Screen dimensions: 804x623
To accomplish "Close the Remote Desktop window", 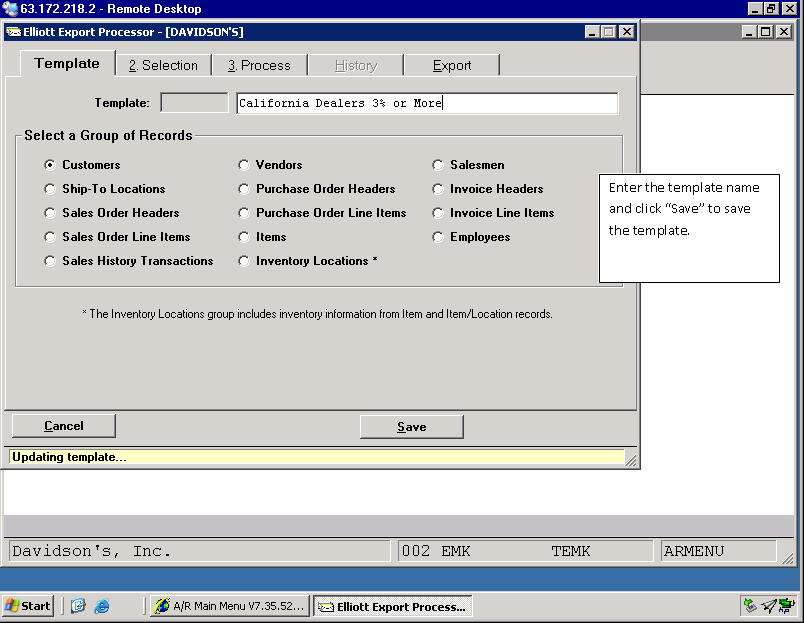I will pos(790,9).
